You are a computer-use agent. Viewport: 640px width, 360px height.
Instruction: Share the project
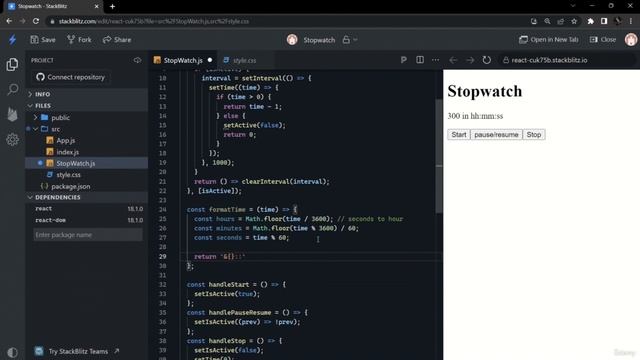(117, 40)
